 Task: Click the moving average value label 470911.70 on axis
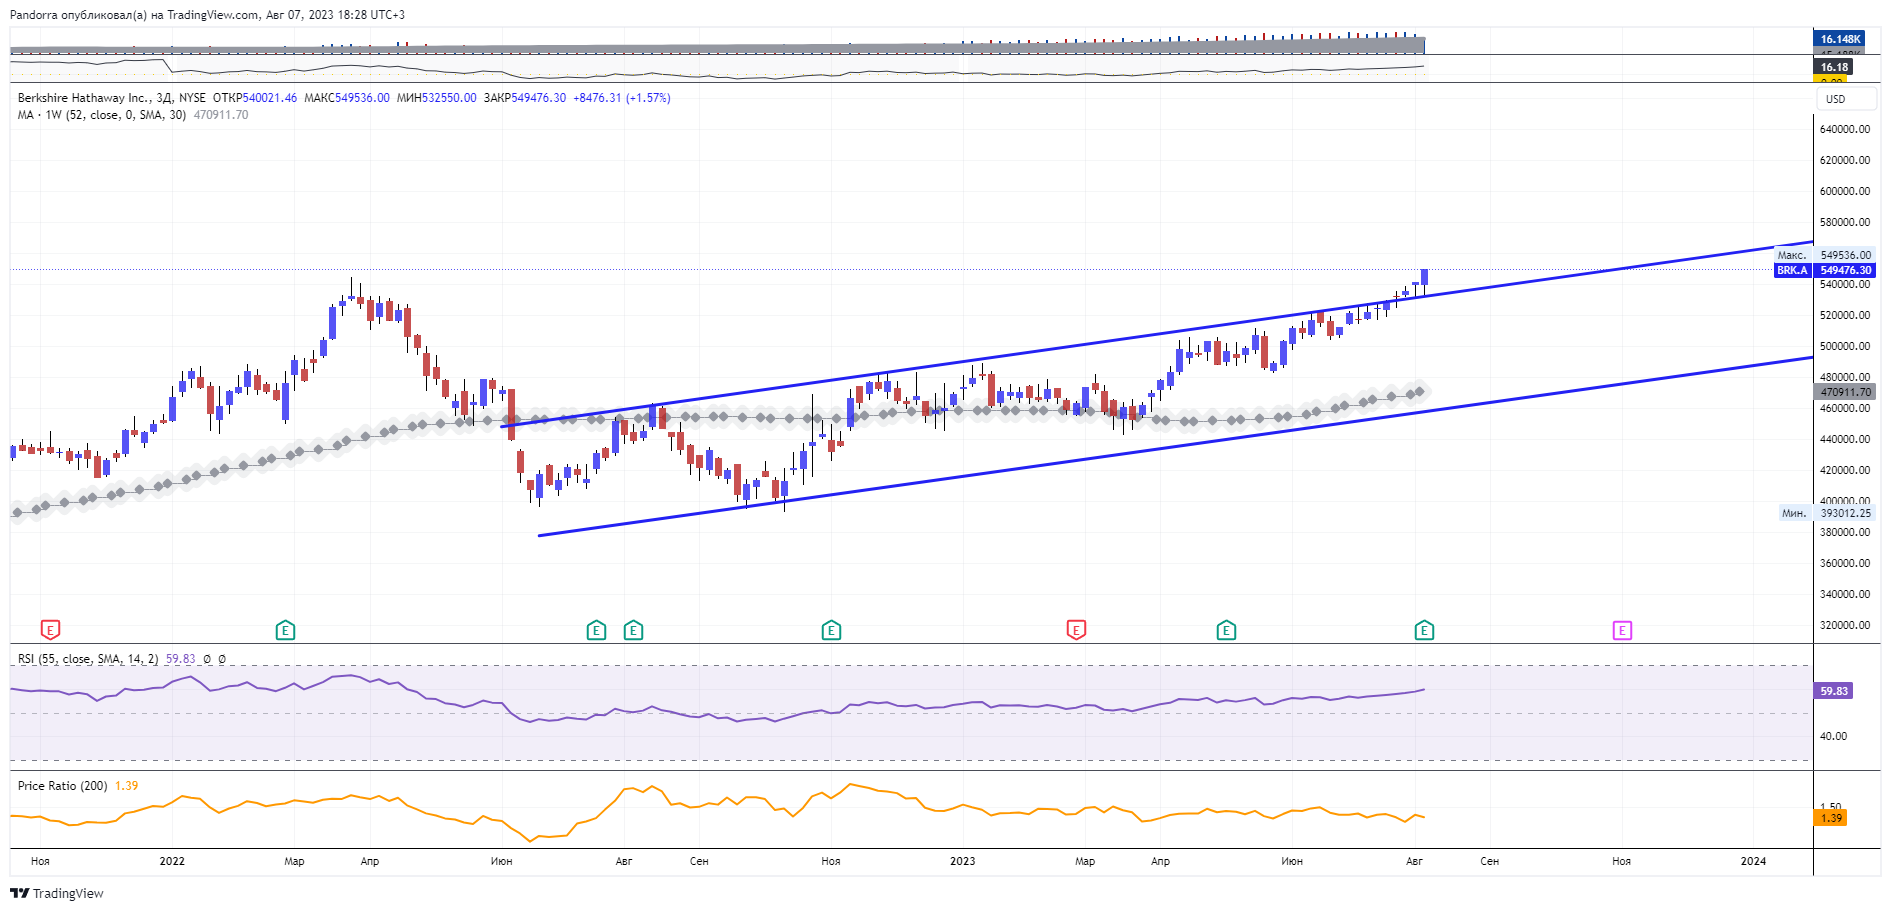pos(1845,392)
